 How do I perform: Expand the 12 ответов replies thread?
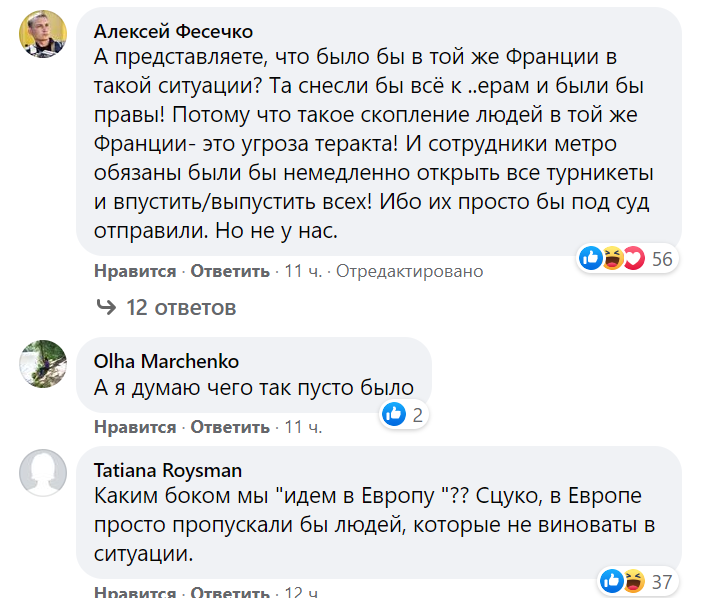point(180,307)
